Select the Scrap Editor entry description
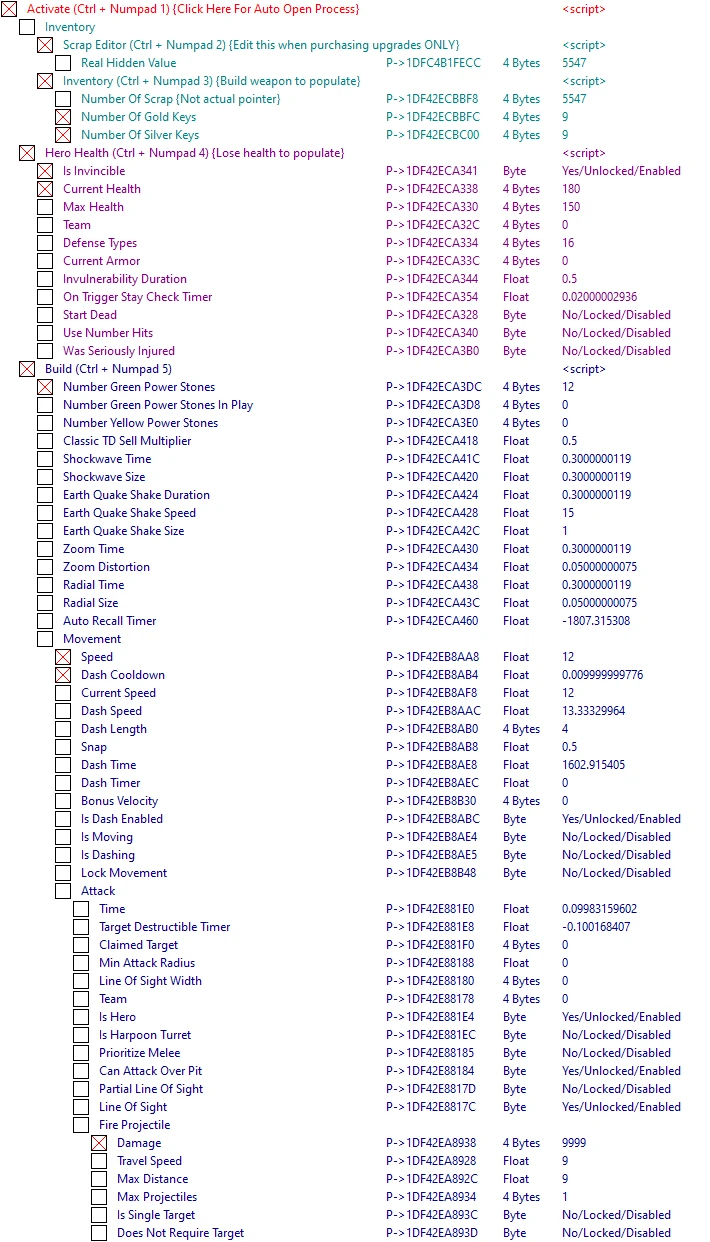Viewport: 710px width, 1242px height. coord(261,45)
